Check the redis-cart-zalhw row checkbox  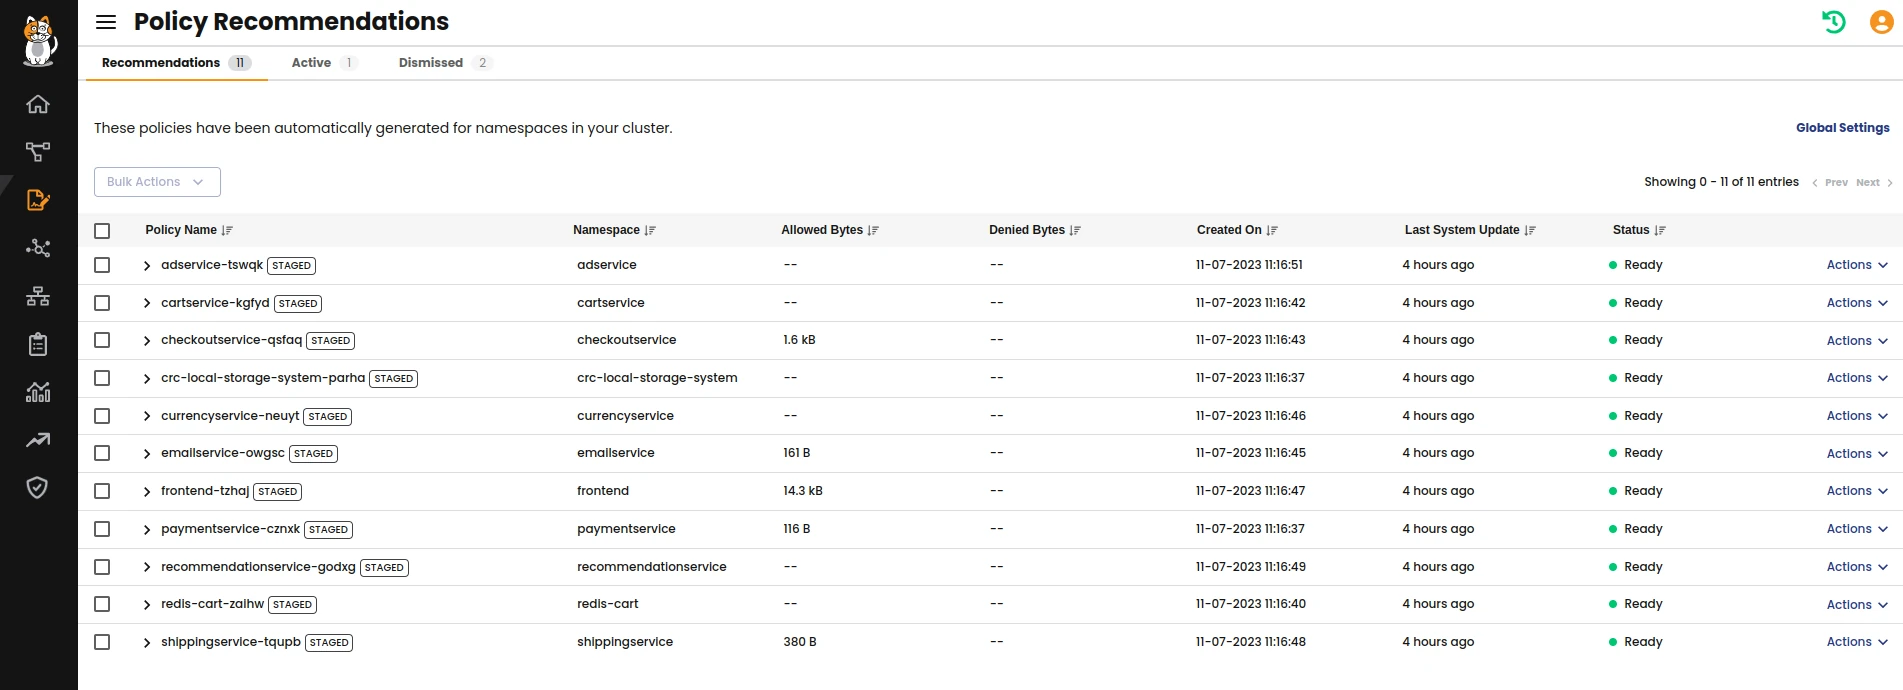[x=102, y=604]
